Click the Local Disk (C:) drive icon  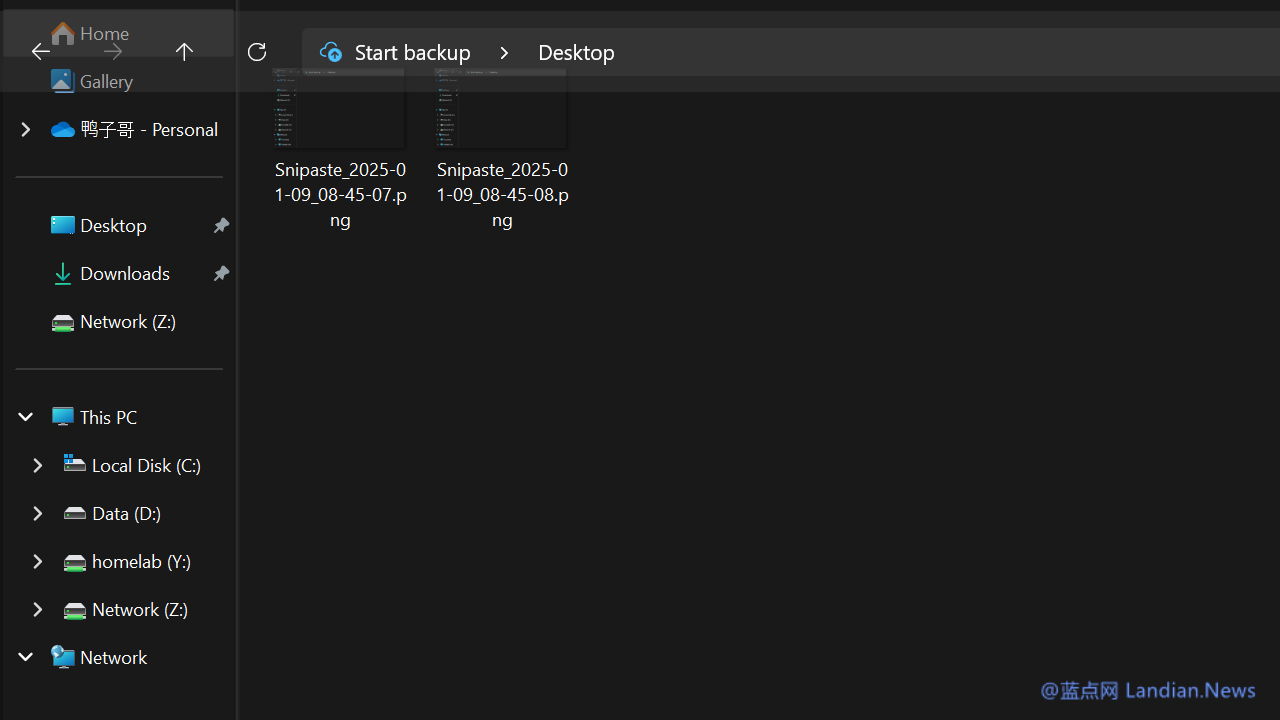point(75,463)
